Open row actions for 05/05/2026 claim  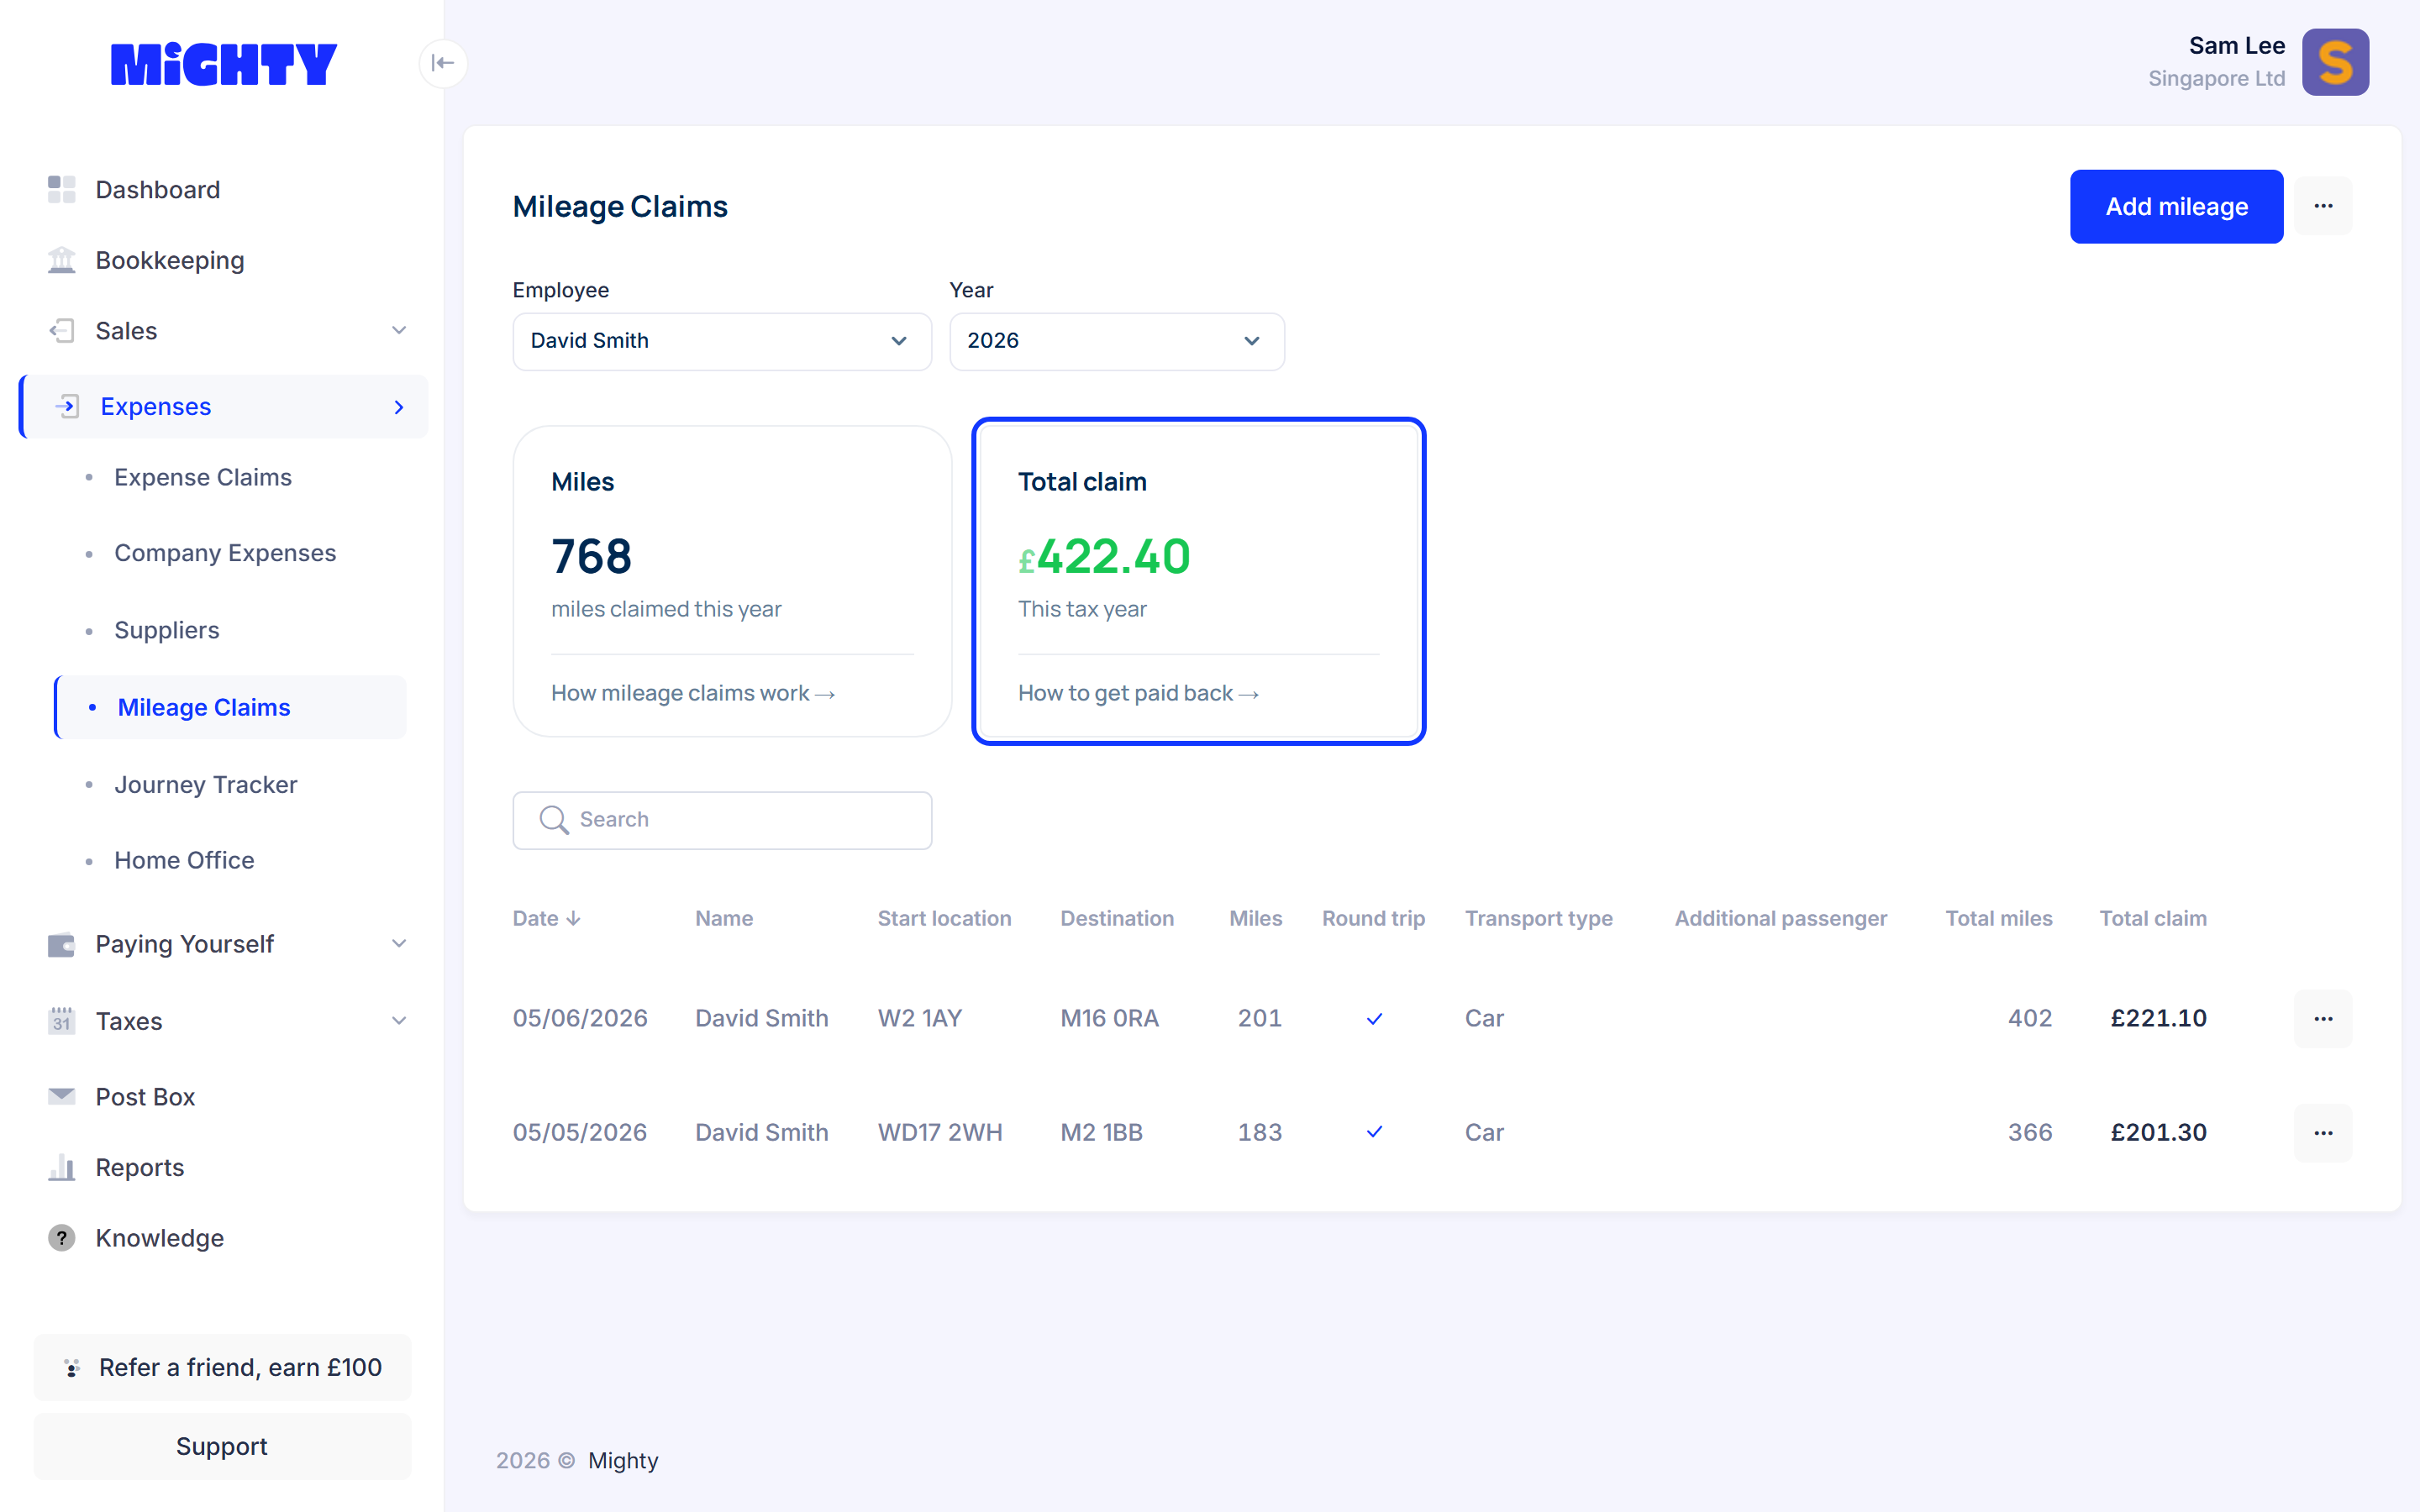pos(2323,1132)
